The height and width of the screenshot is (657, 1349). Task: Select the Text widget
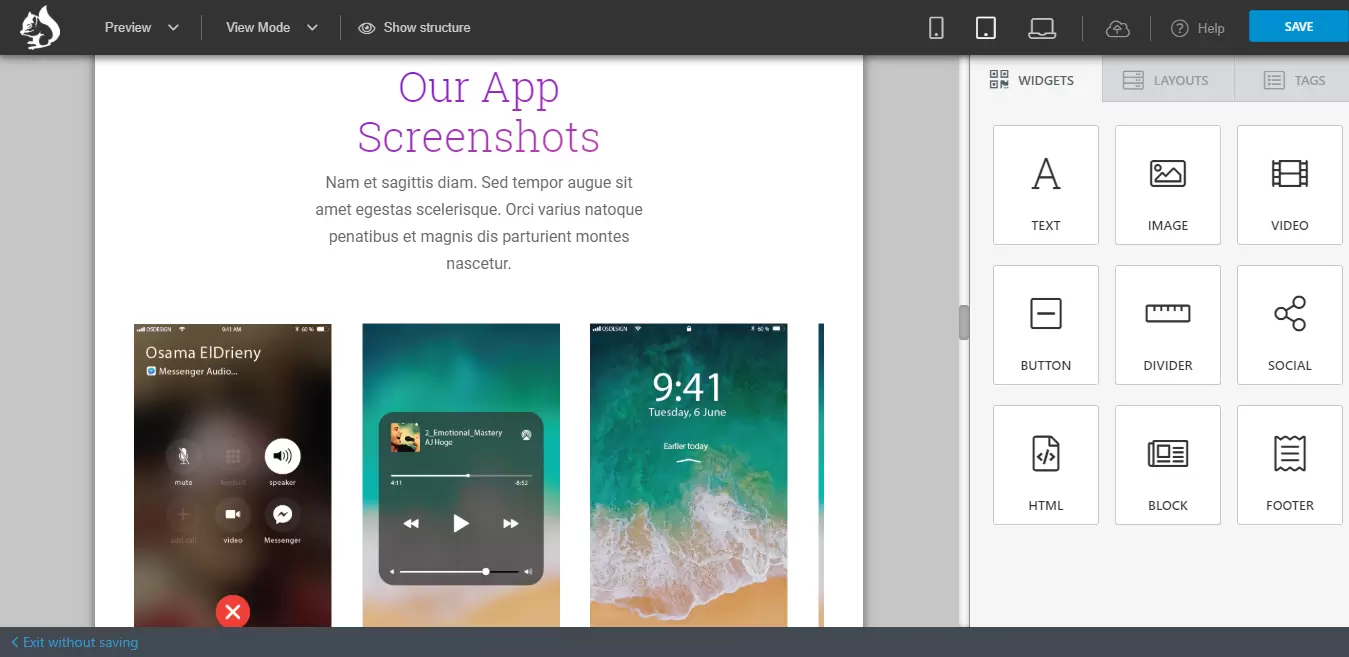click(x=1045, y=185)
